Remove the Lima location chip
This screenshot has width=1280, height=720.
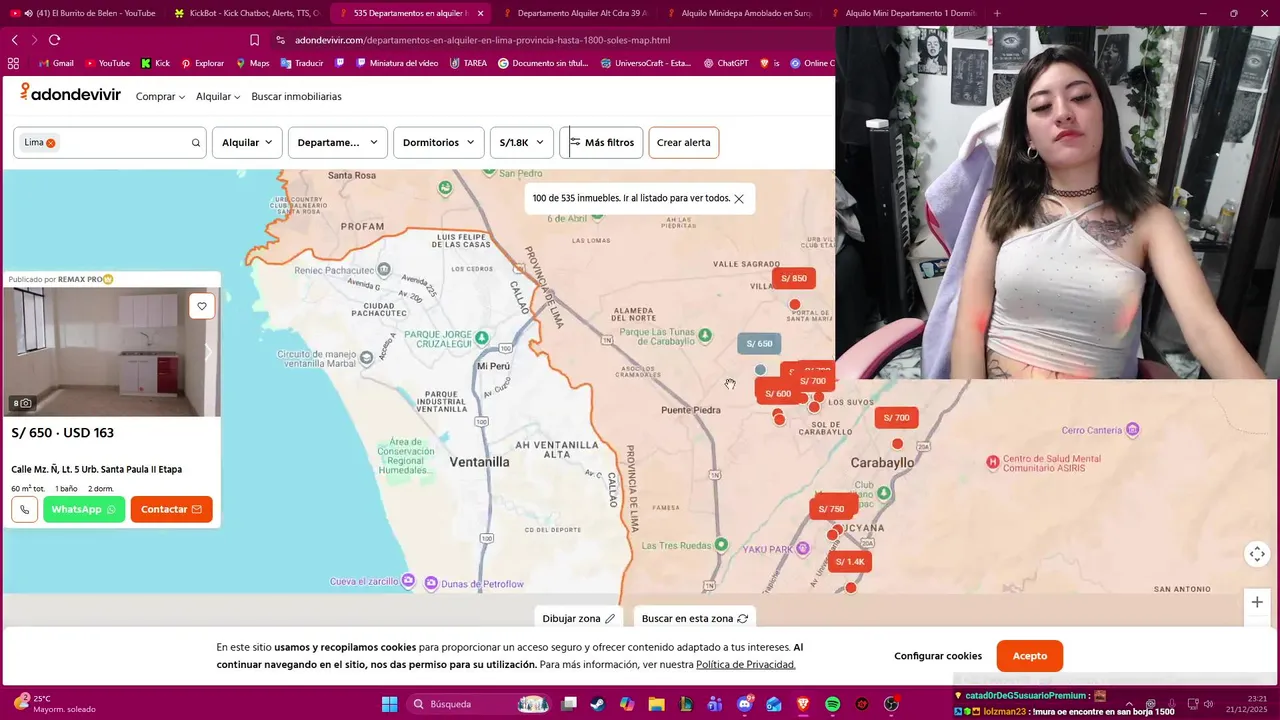pyautogui.click(x=51, y=143)
